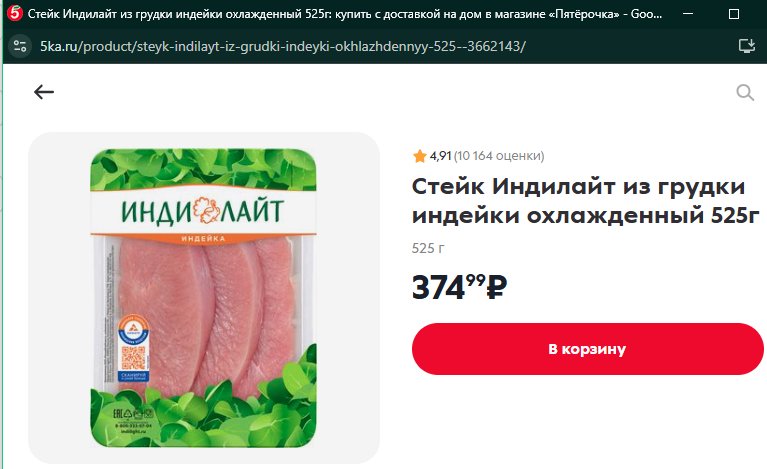The width and height of the screenshot is (767, 469).
Task: Install app icon at address bar end
Action: 746,46
